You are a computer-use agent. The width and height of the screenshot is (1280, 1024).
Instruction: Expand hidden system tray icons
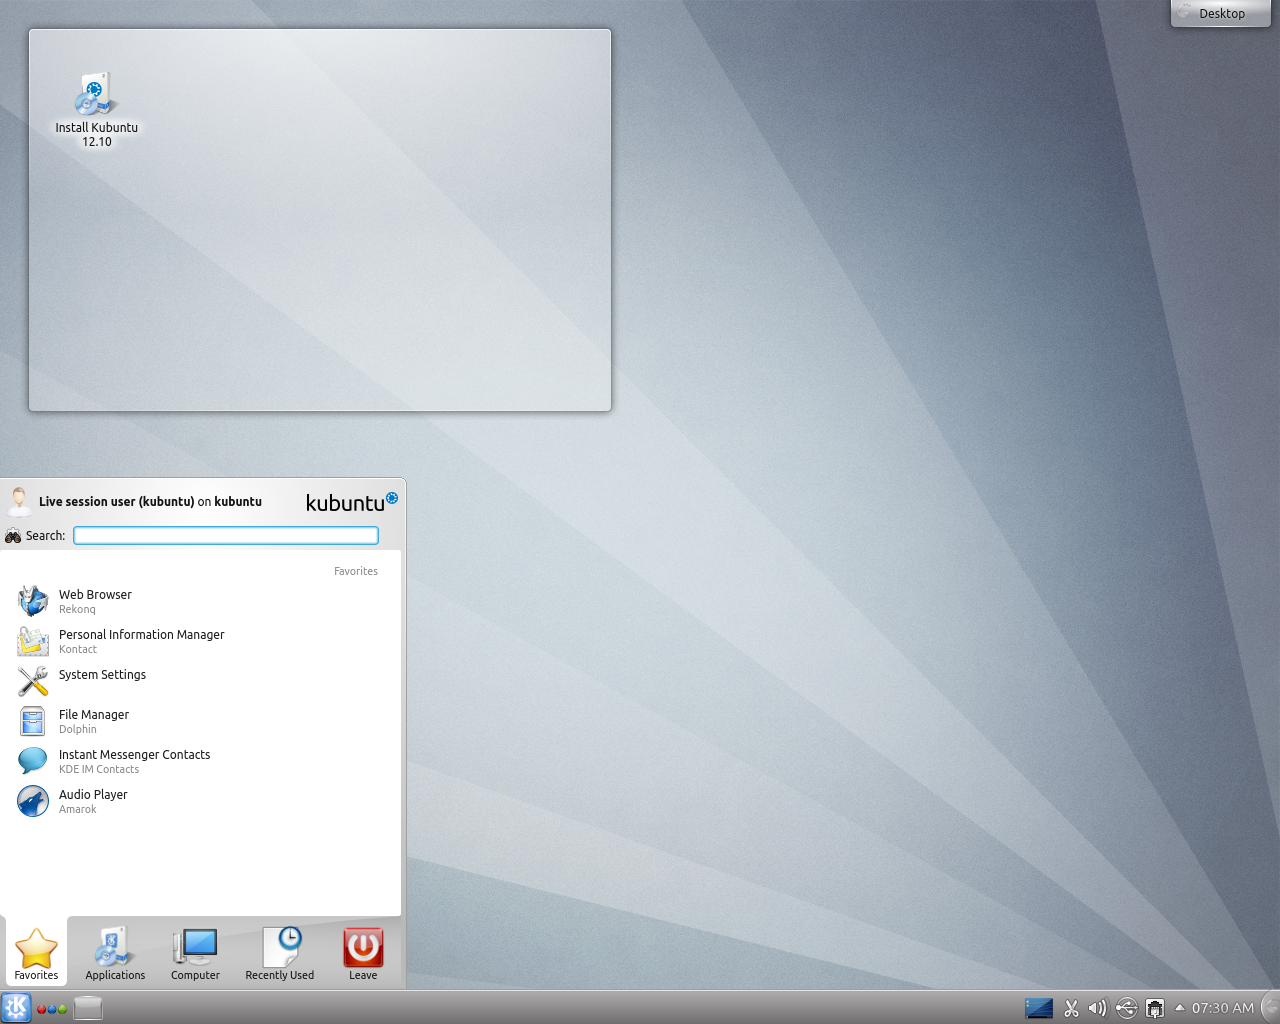[1180, 1008]
